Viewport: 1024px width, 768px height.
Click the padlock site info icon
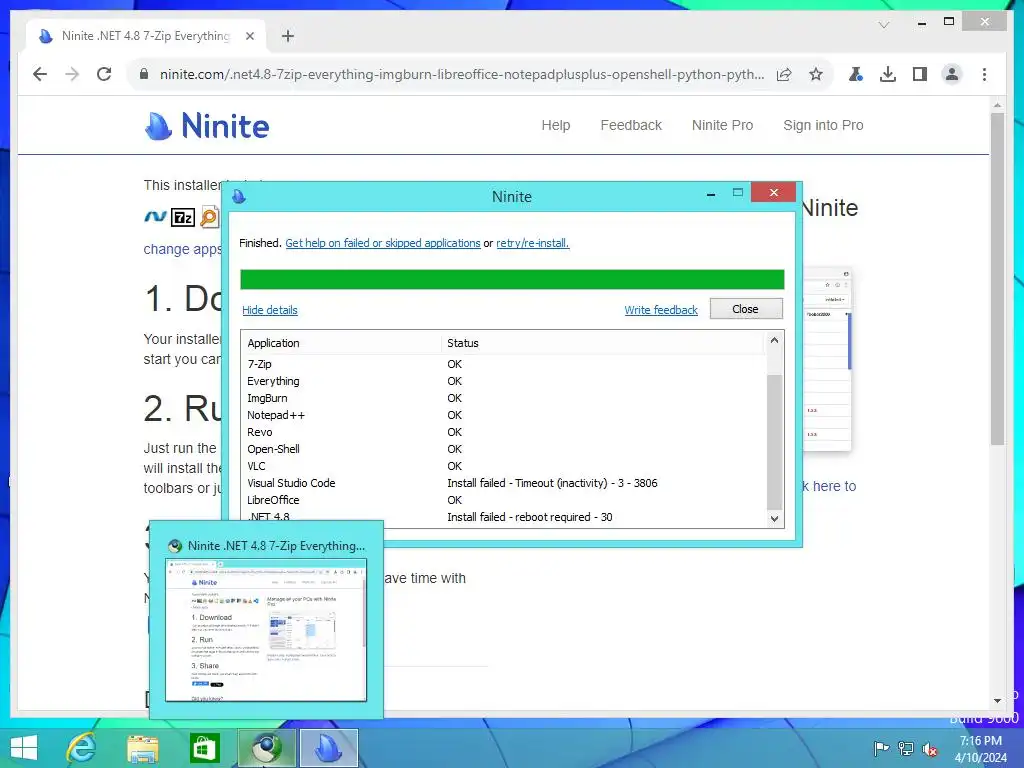(144, 74)
